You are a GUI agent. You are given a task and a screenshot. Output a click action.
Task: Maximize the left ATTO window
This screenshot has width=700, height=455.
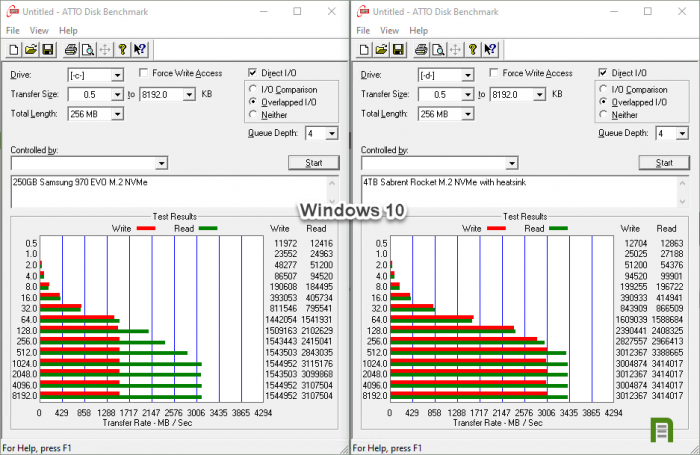click(x=297, y=11)
